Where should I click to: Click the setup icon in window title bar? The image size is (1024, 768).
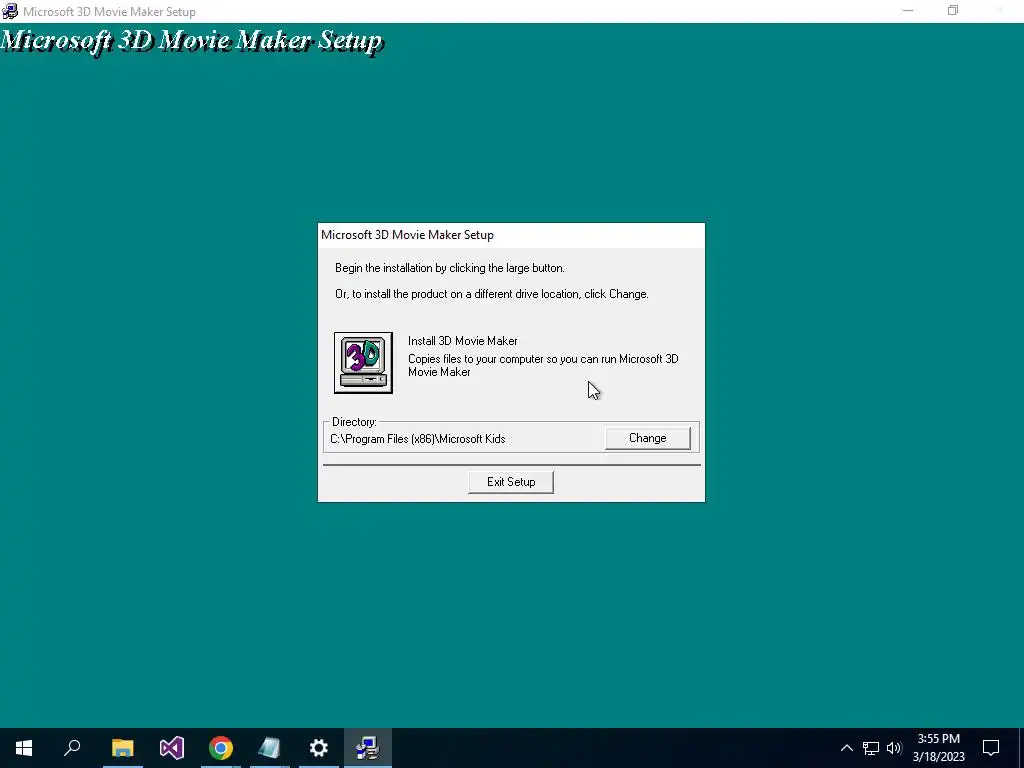[10, 11]
